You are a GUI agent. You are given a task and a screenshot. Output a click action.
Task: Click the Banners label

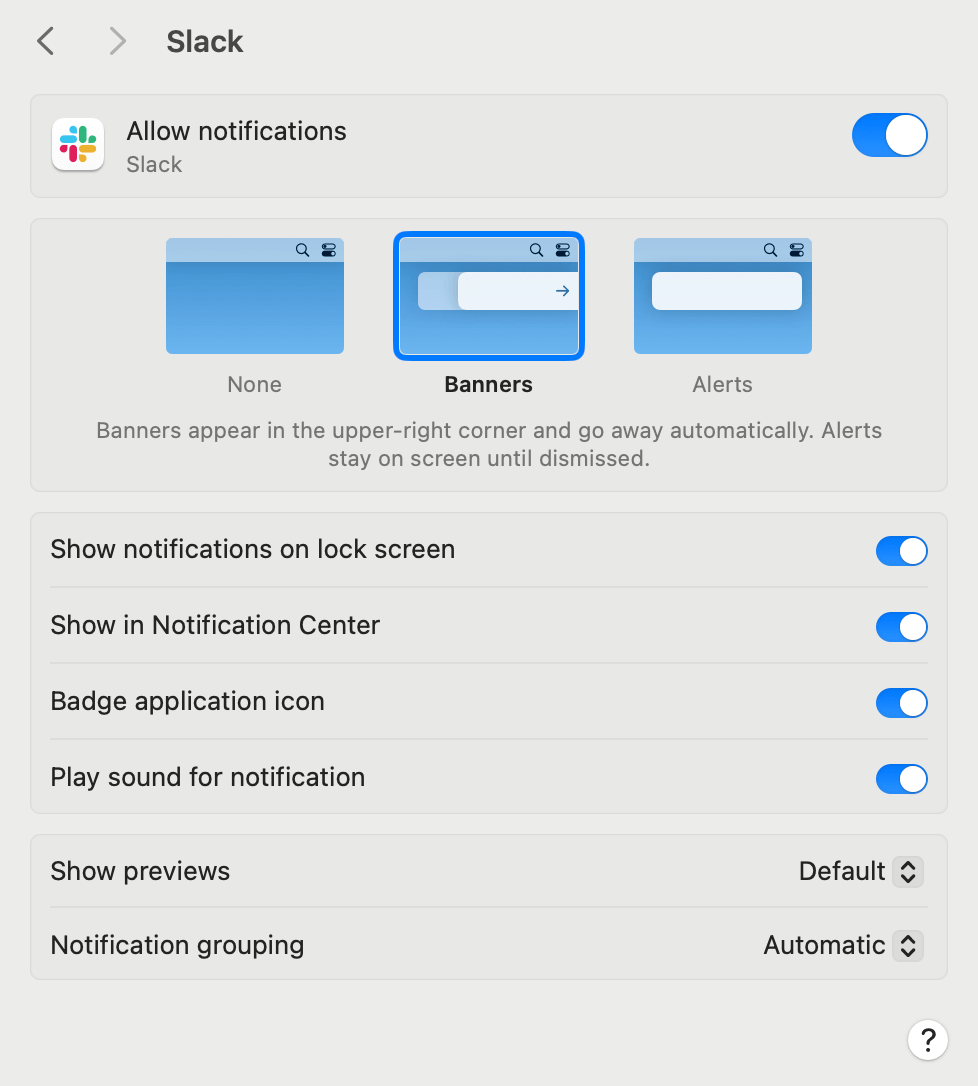pyautogui.click(x=488, y=384)
